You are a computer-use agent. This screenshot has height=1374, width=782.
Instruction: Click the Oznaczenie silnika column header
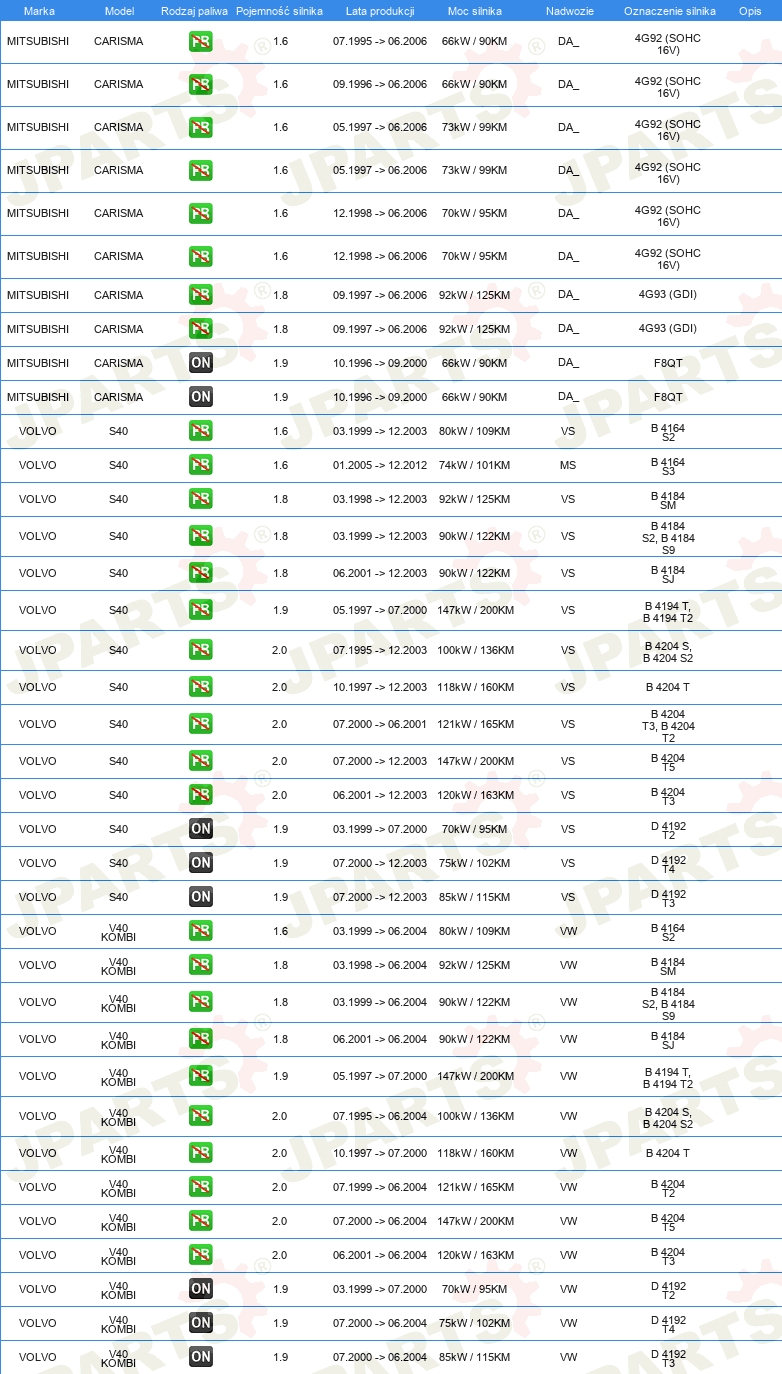click(x=670, y=11)
